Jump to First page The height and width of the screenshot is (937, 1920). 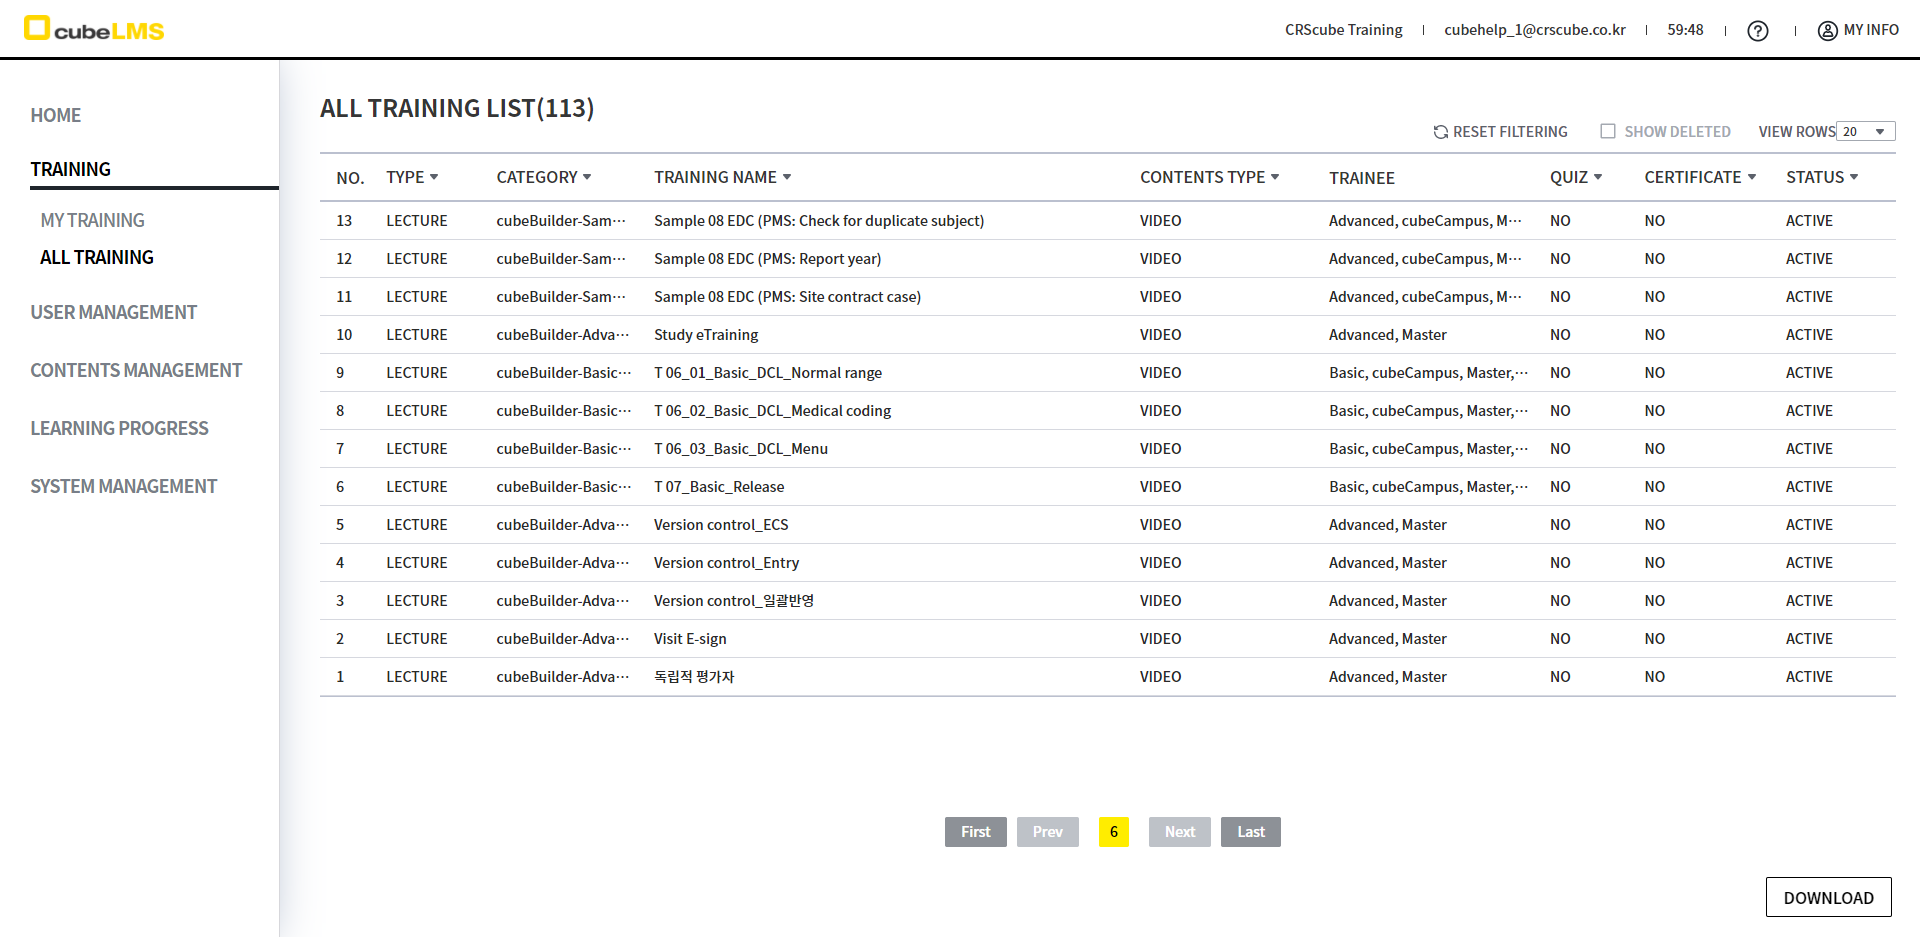tap(975, 832)
